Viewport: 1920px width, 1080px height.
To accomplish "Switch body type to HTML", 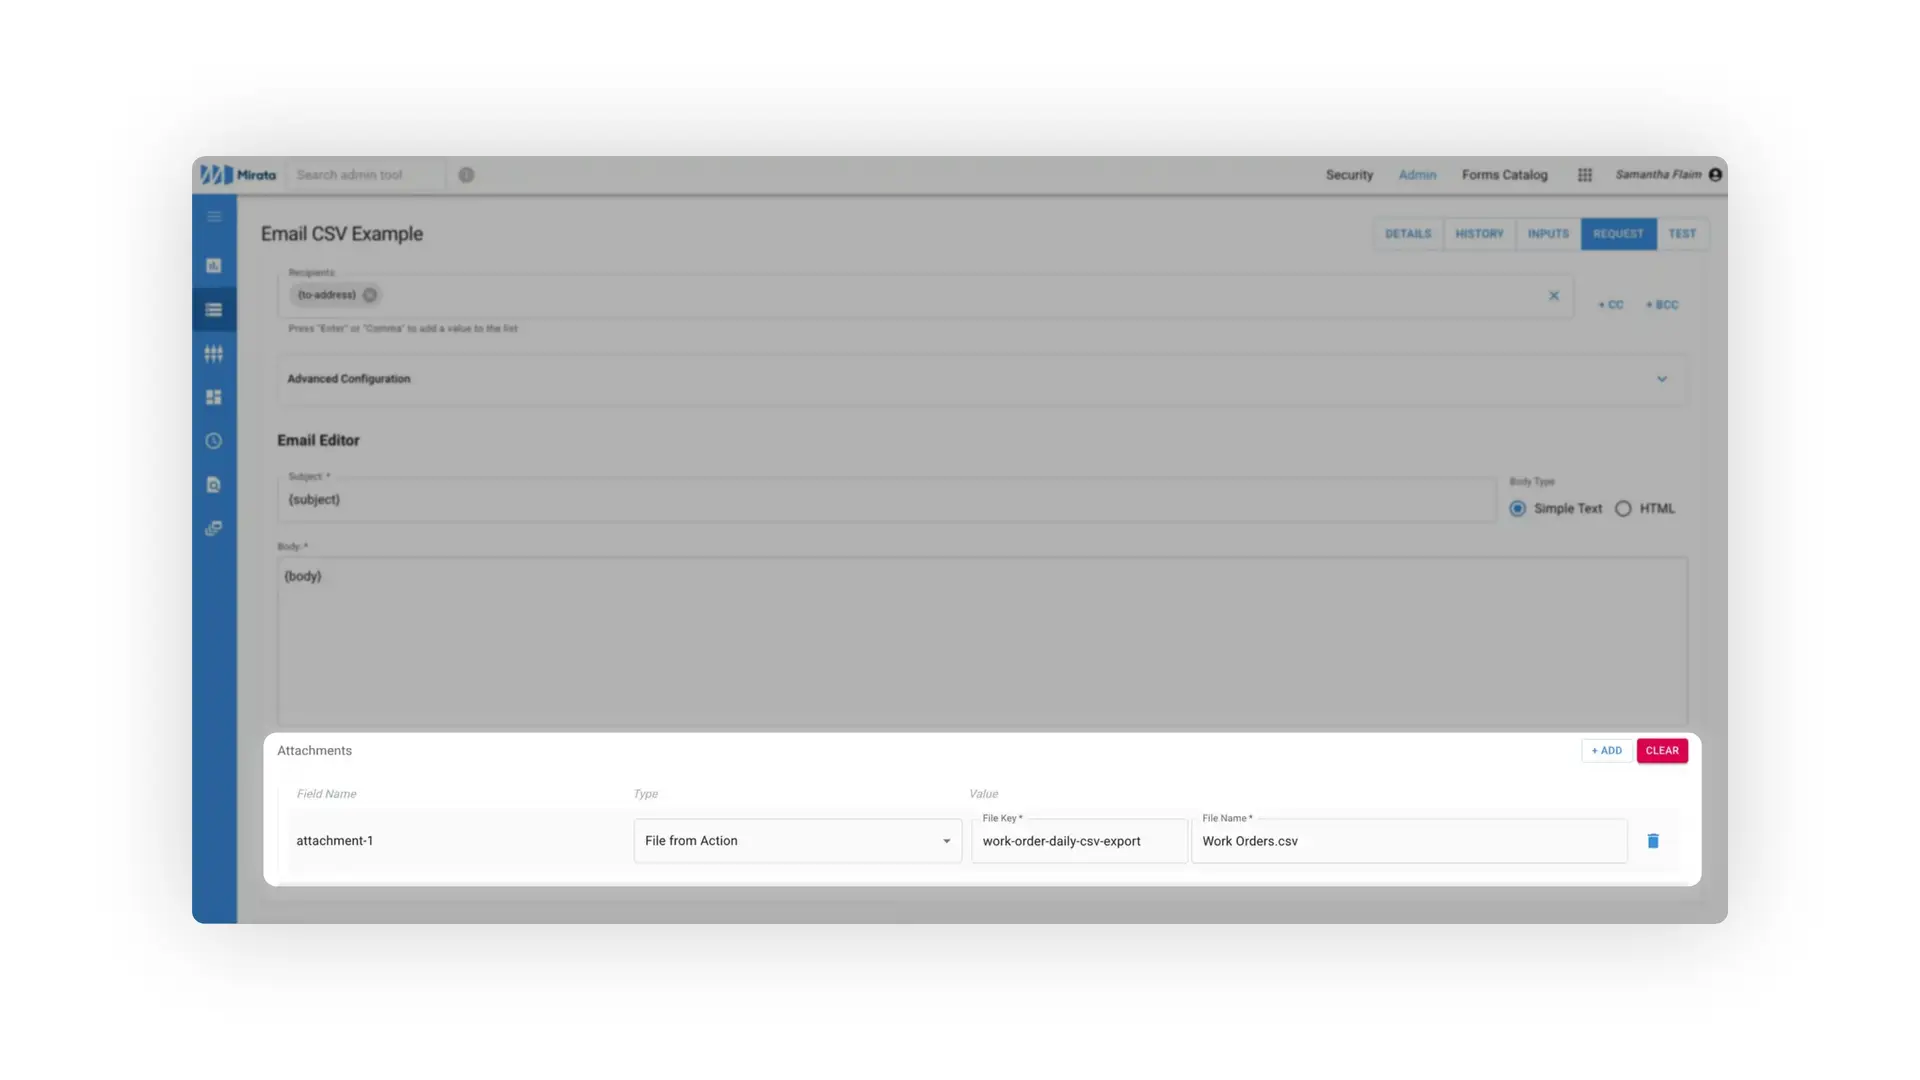I will [1623, 508].
